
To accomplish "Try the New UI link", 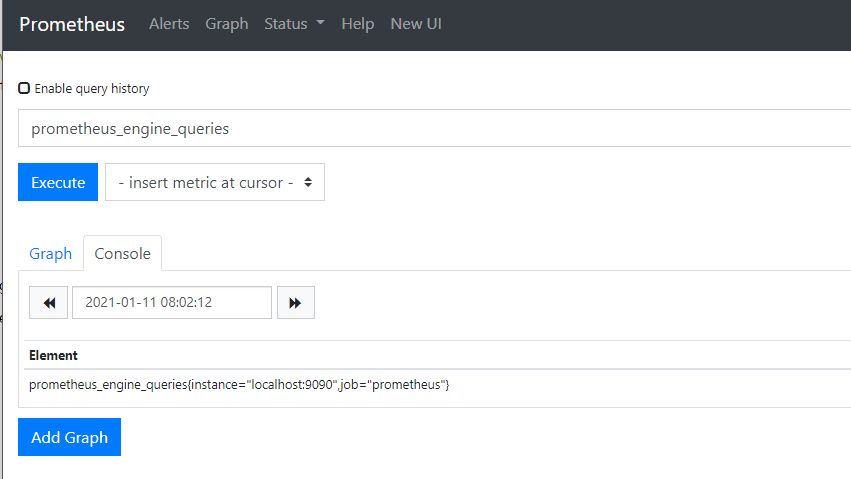I will tap(416, 24).
